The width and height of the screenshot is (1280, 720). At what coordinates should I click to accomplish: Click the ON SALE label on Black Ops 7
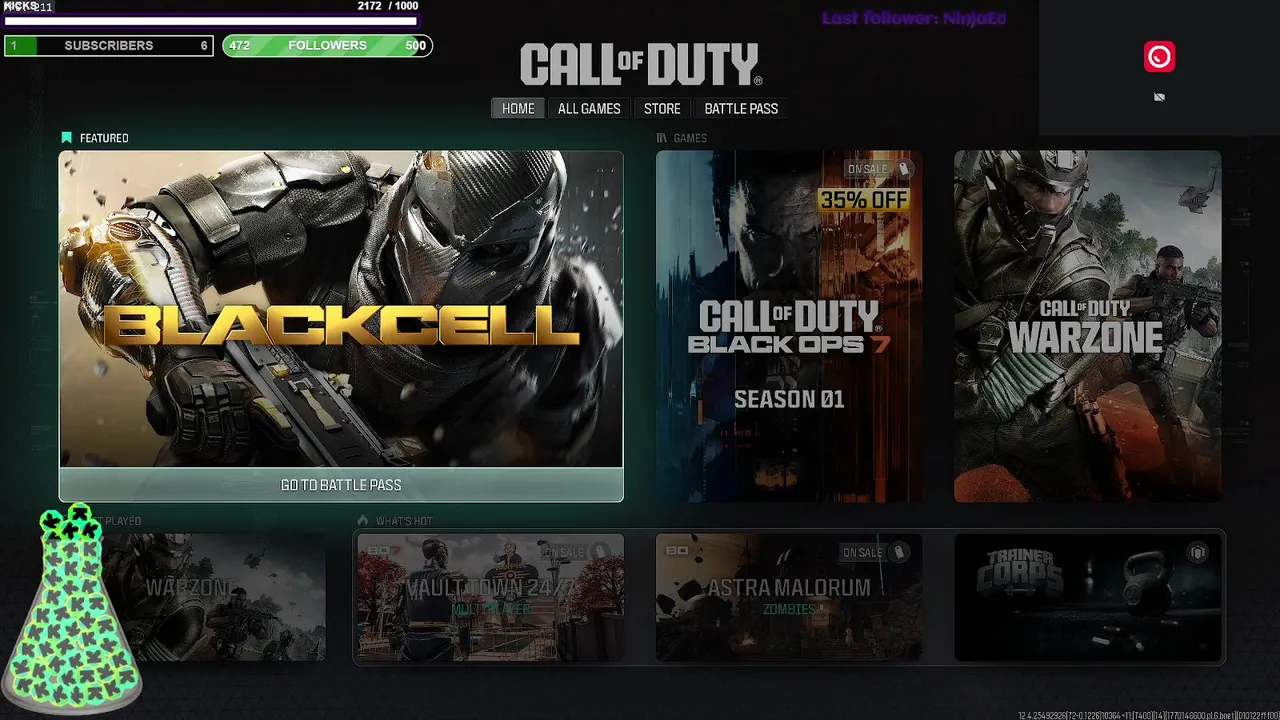tap(867, 169)
